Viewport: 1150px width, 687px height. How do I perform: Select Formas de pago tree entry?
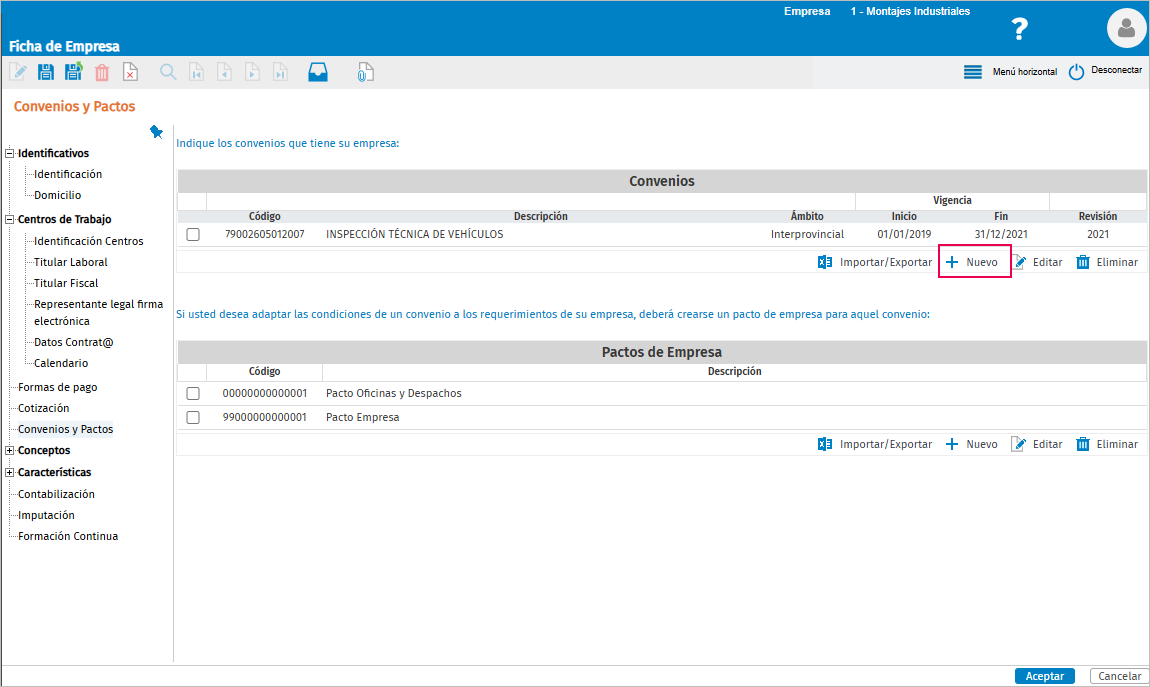57,387
